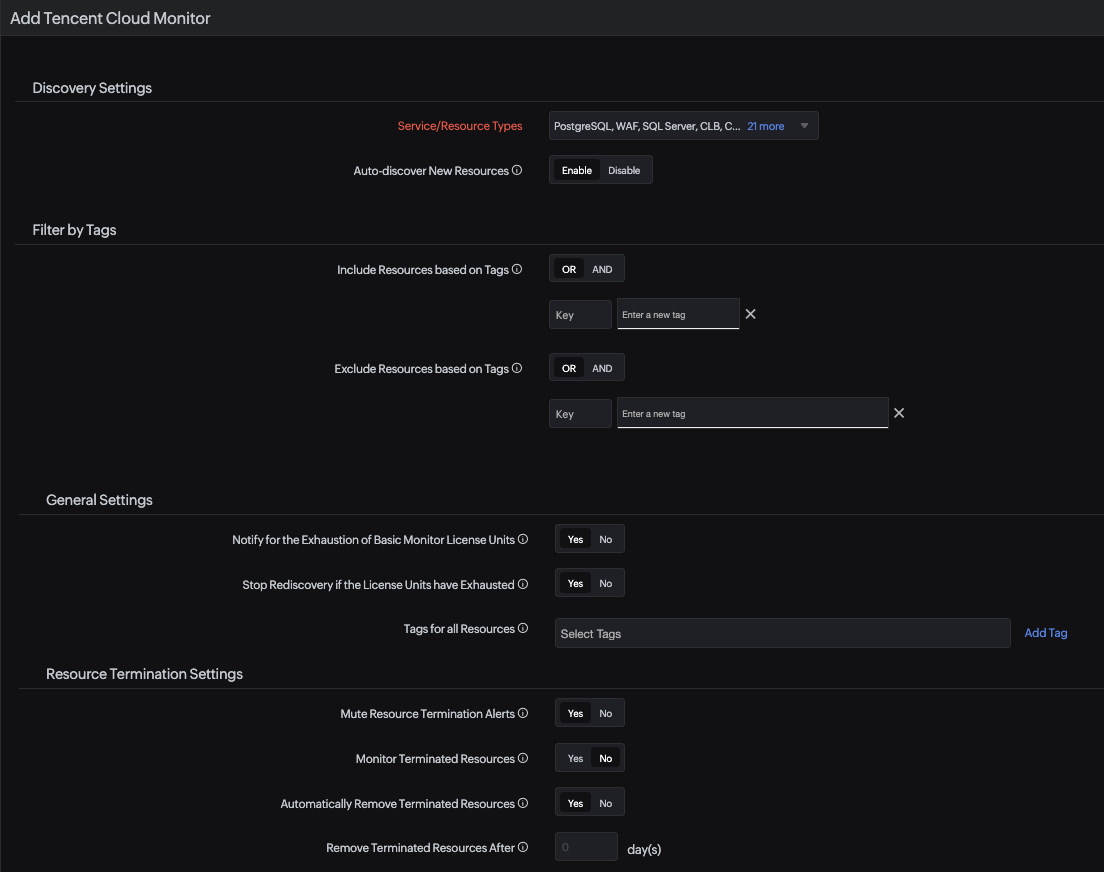The width and height of the screenshot is (1104, 872).
Task: Click the info icon for Mute Resource Termination Alerts
Action: 525,713
